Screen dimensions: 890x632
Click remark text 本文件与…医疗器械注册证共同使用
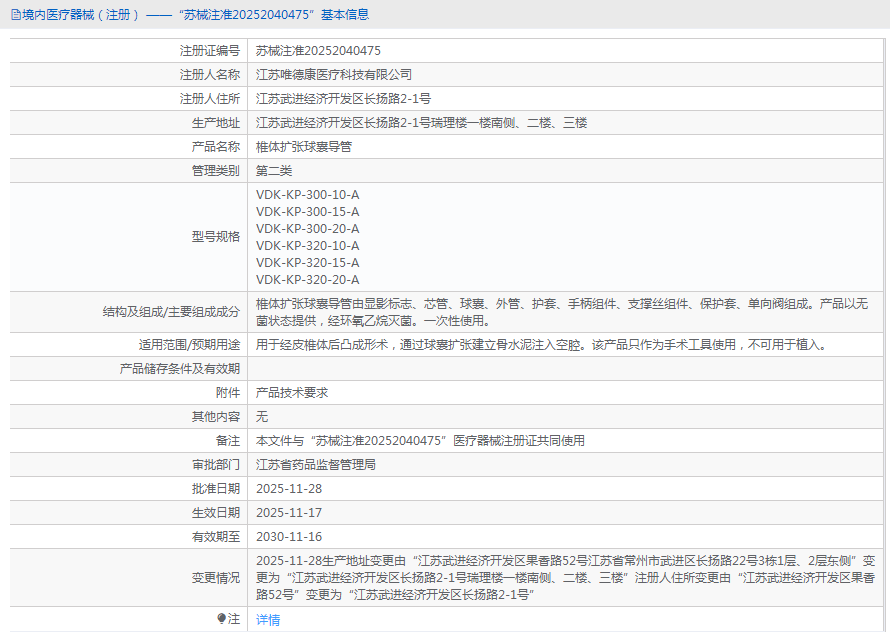coord(420,441)
